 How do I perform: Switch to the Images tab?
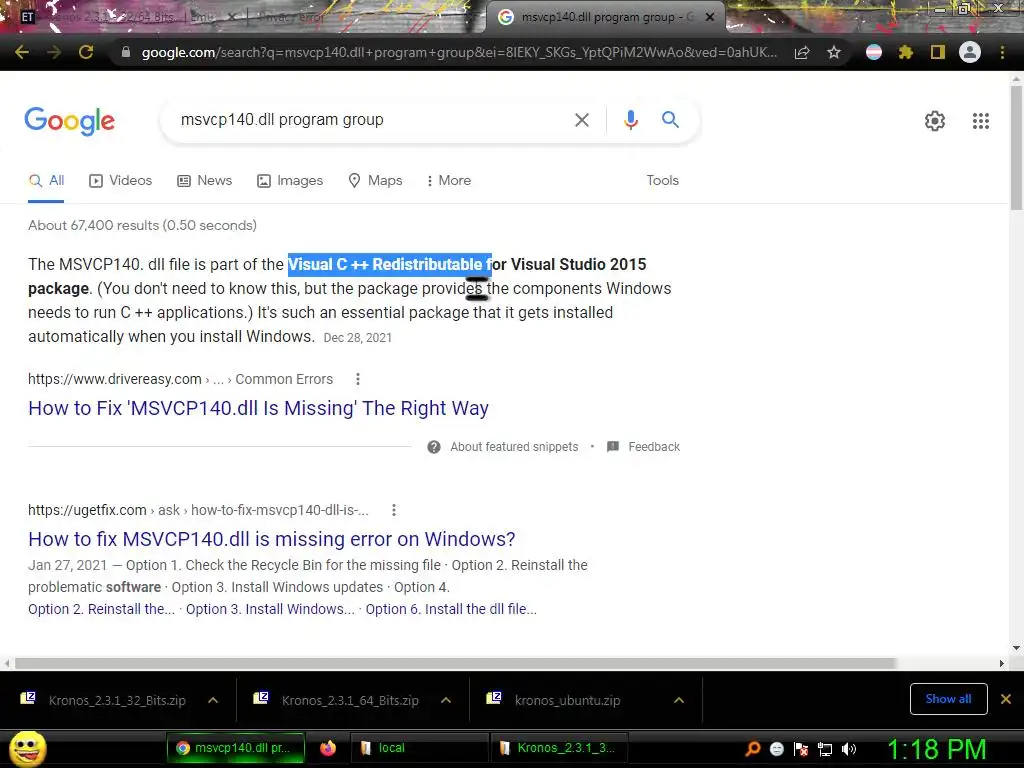point(290,180)
